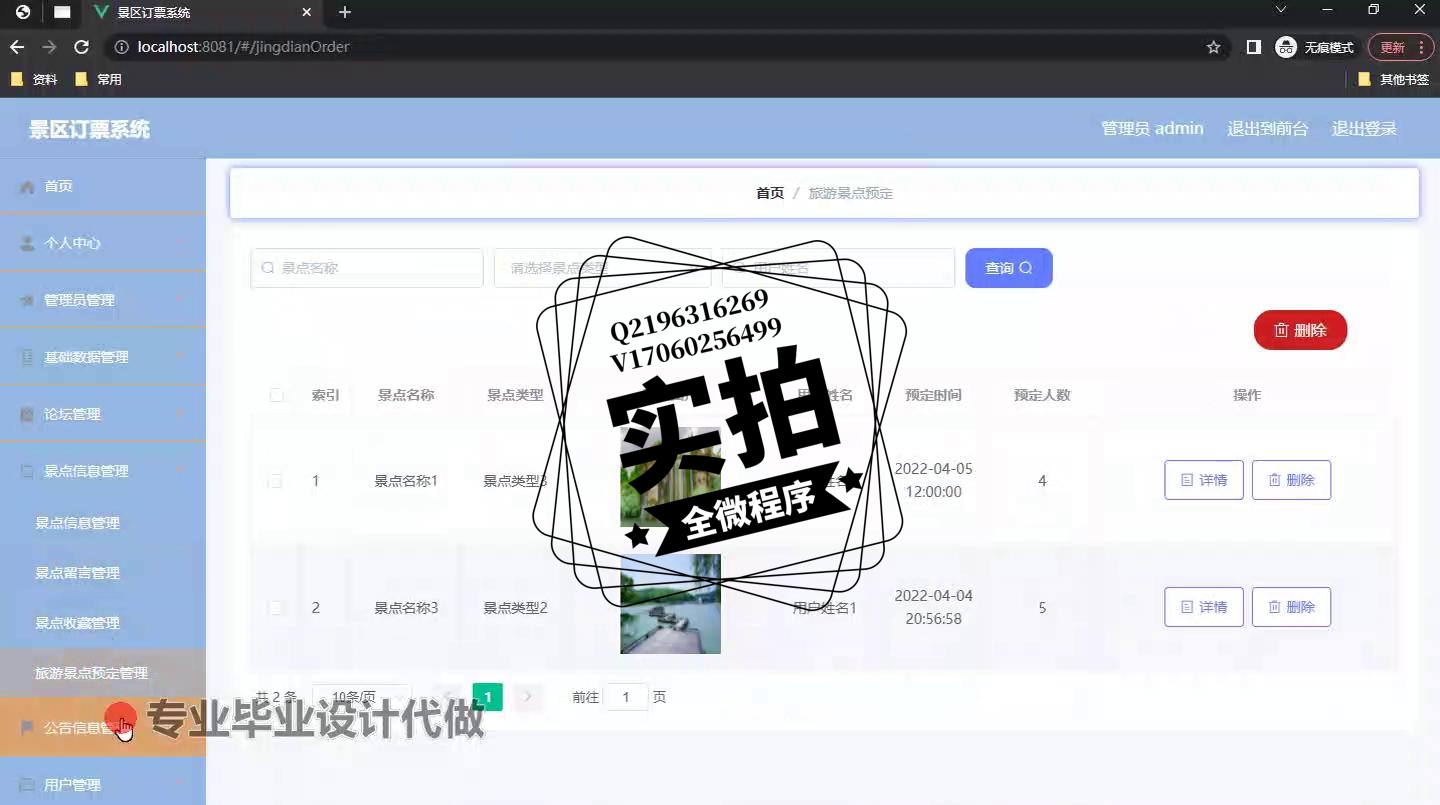Click the site info icon in address bar
1440x805 pixels.
(x=121, y=47)
